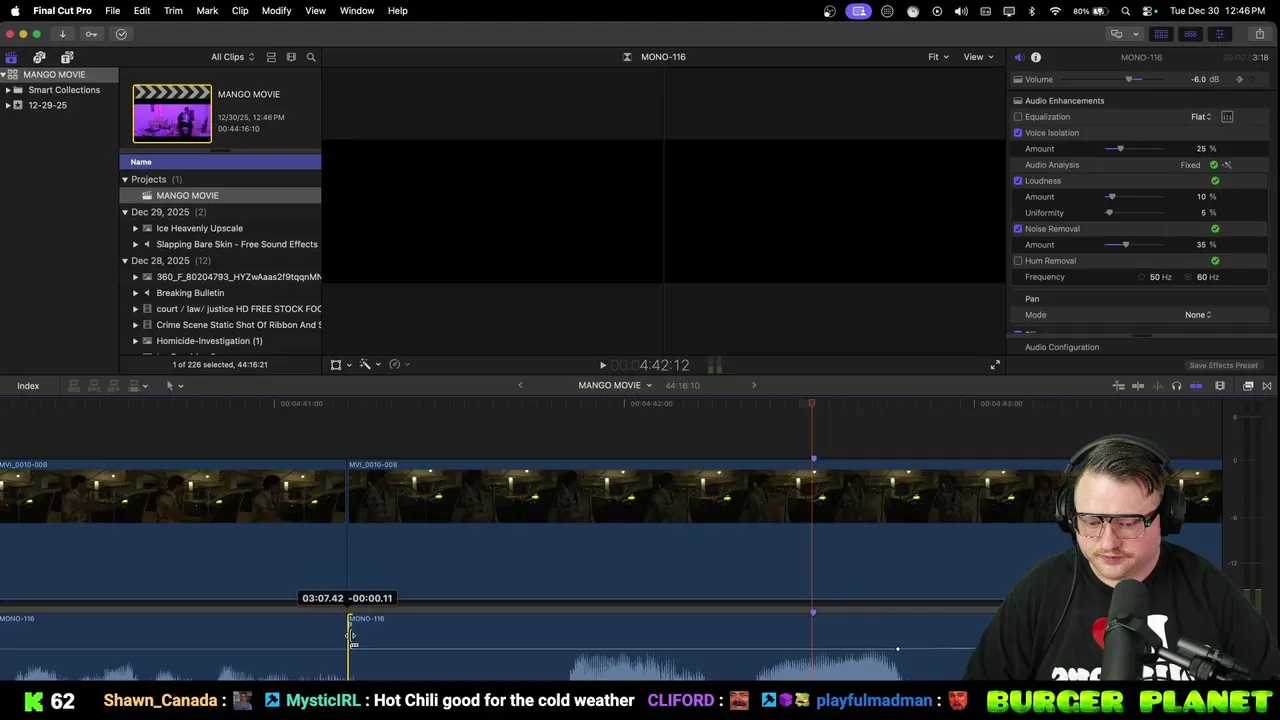
Task: Click the viewer play button
Action: click(602, 366)
